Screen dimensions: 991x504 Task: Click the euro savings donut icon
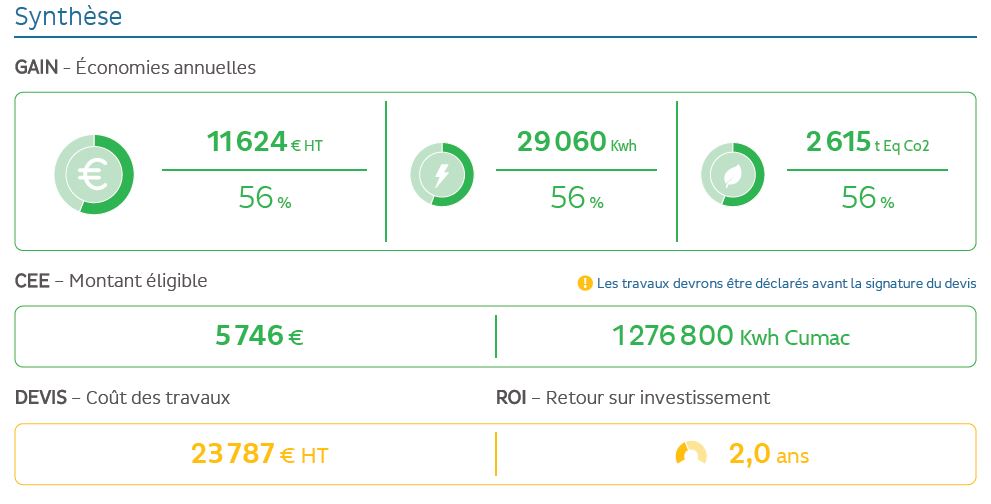(x=93, y=174)
